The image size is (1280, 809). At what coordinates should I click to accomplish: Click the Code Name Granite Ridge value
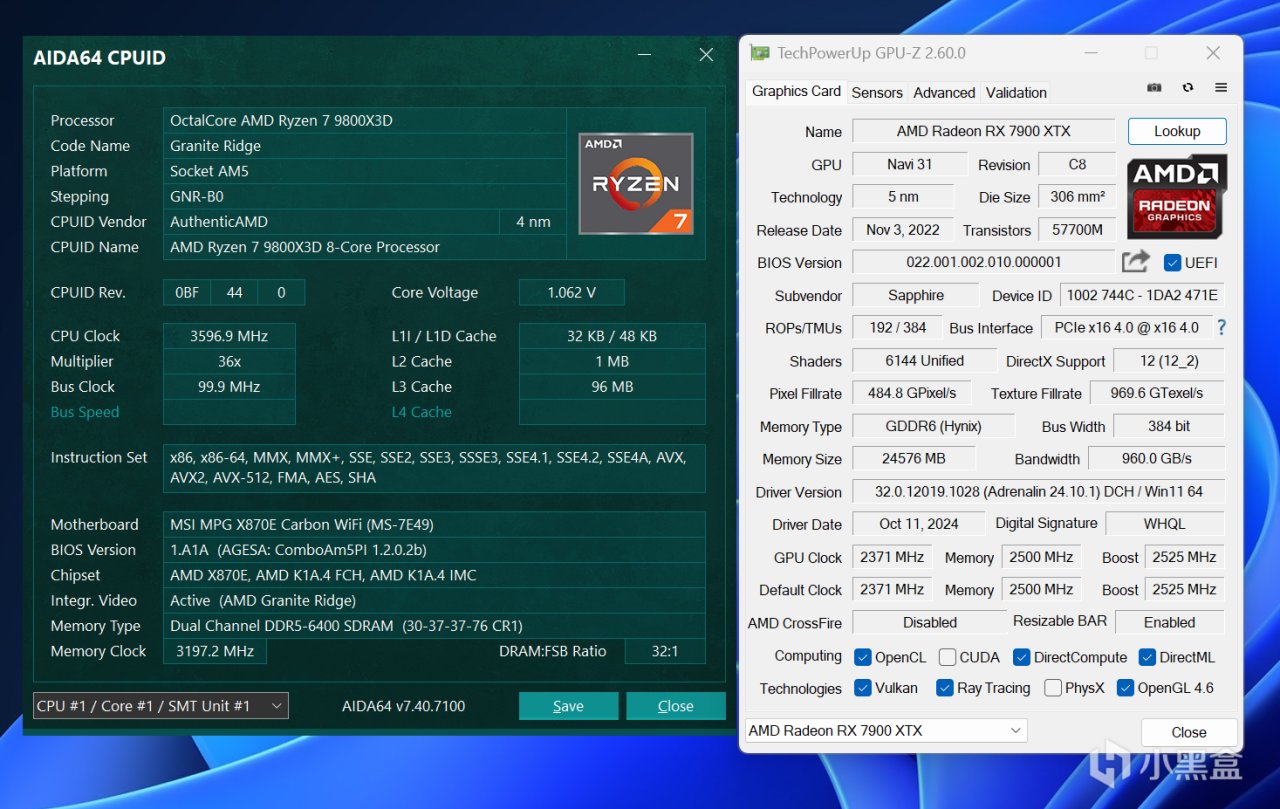(x=365, y=146)
